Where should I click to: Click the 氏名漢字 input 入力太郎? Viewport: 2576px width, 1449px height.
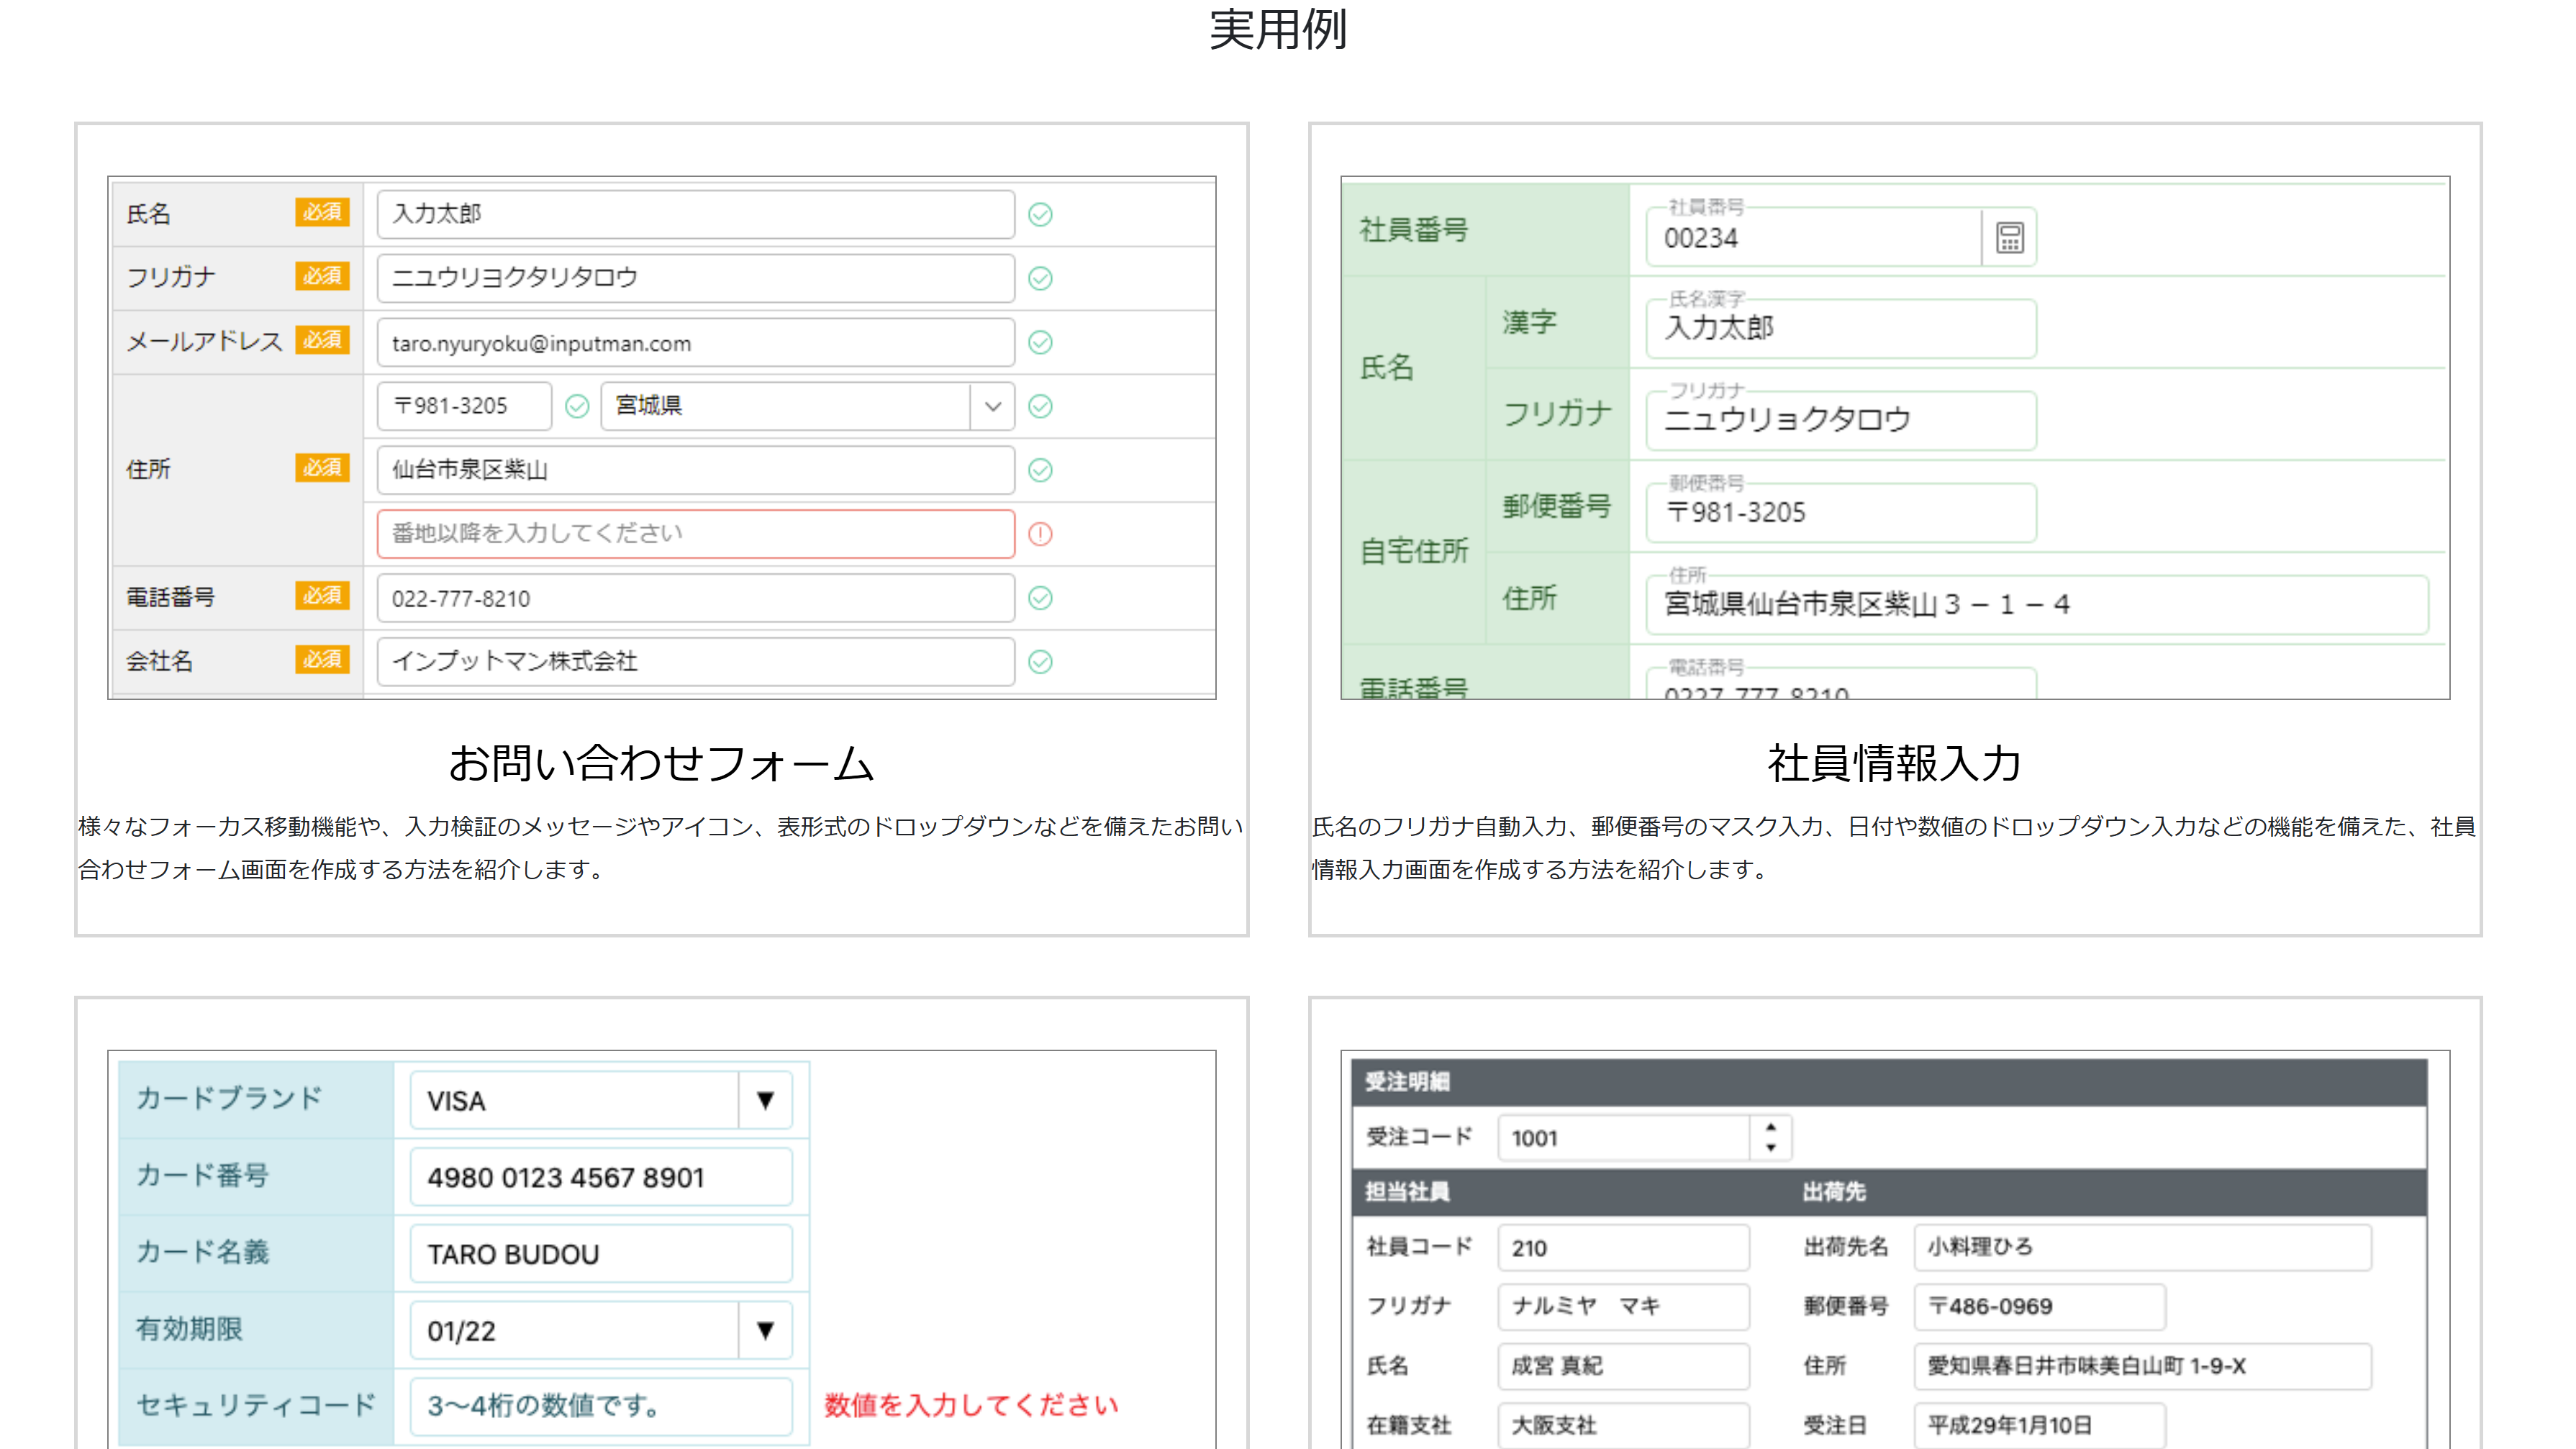pyautogui.click(x=1841, y=328)
